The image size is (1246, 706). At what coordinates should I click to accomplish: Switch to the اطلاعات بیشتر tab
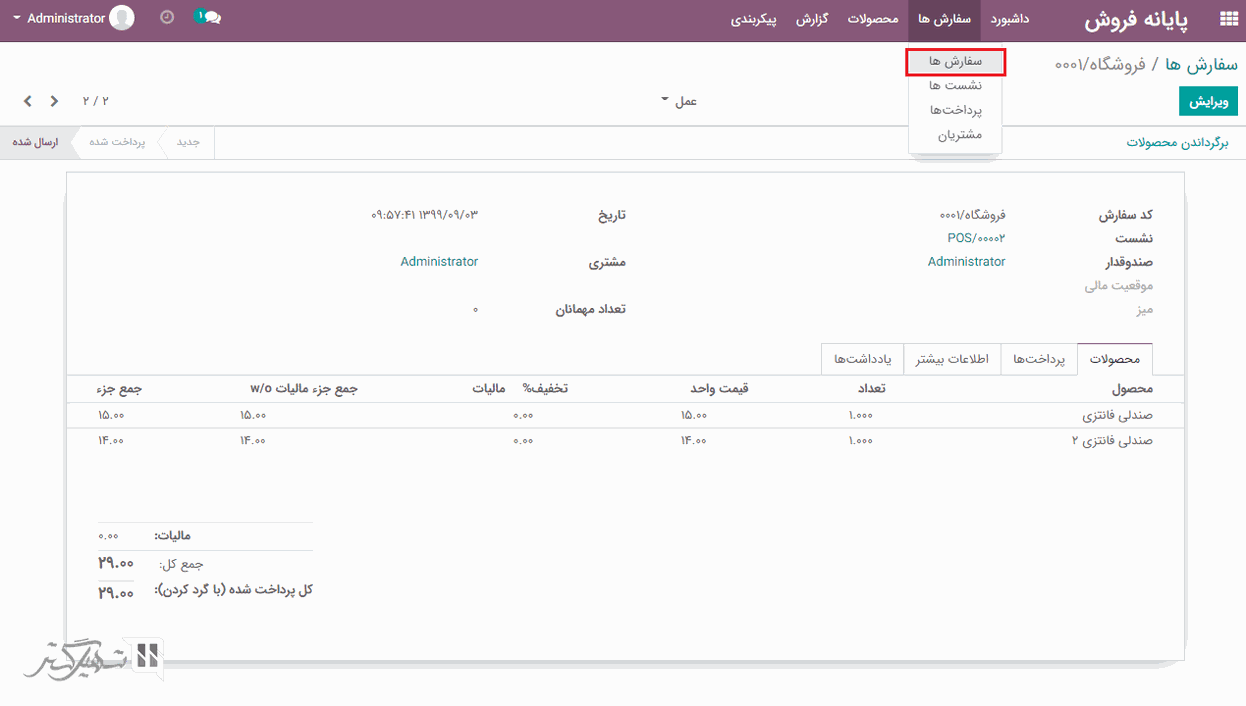pyautogui.click(x=952, y=359)
